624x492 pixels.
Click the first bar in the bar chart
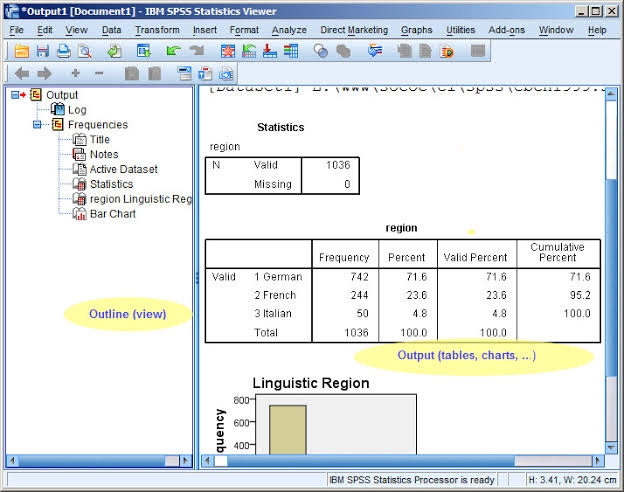tap(288, 430)
